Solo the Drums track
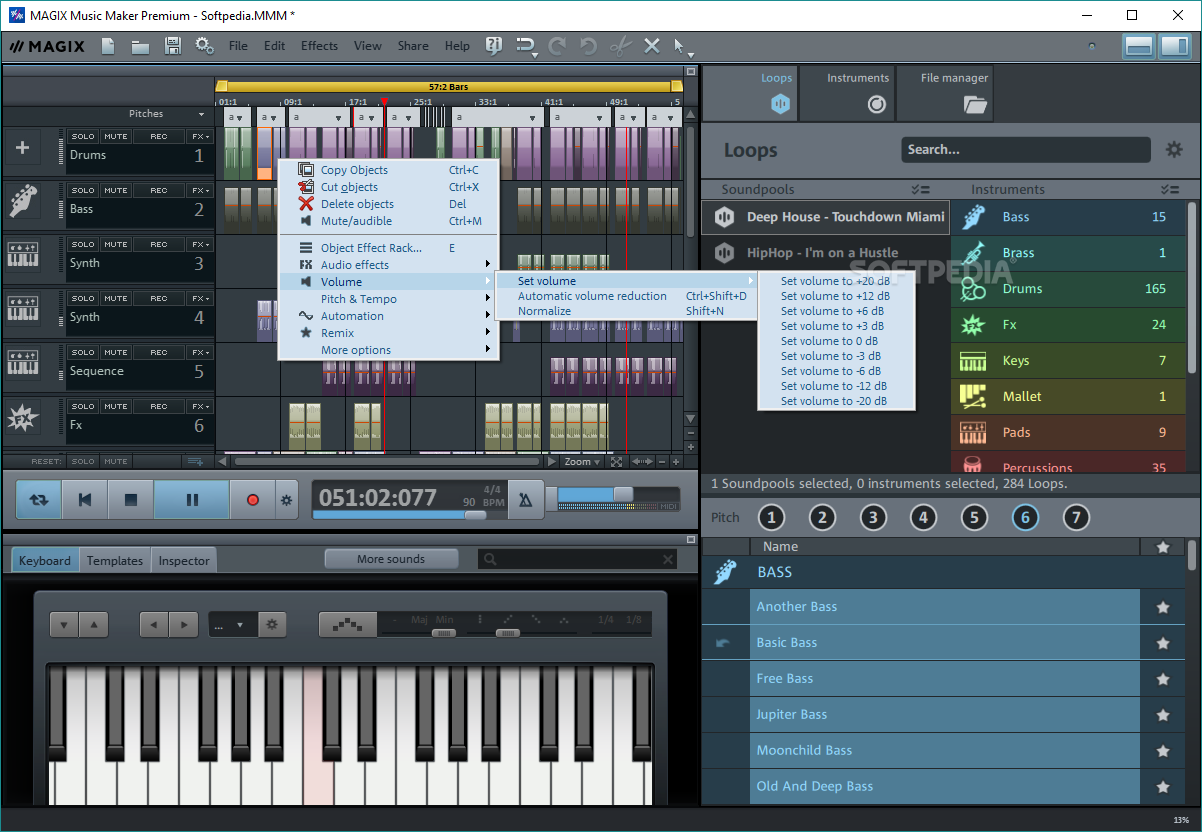 [x=83, y=136]
